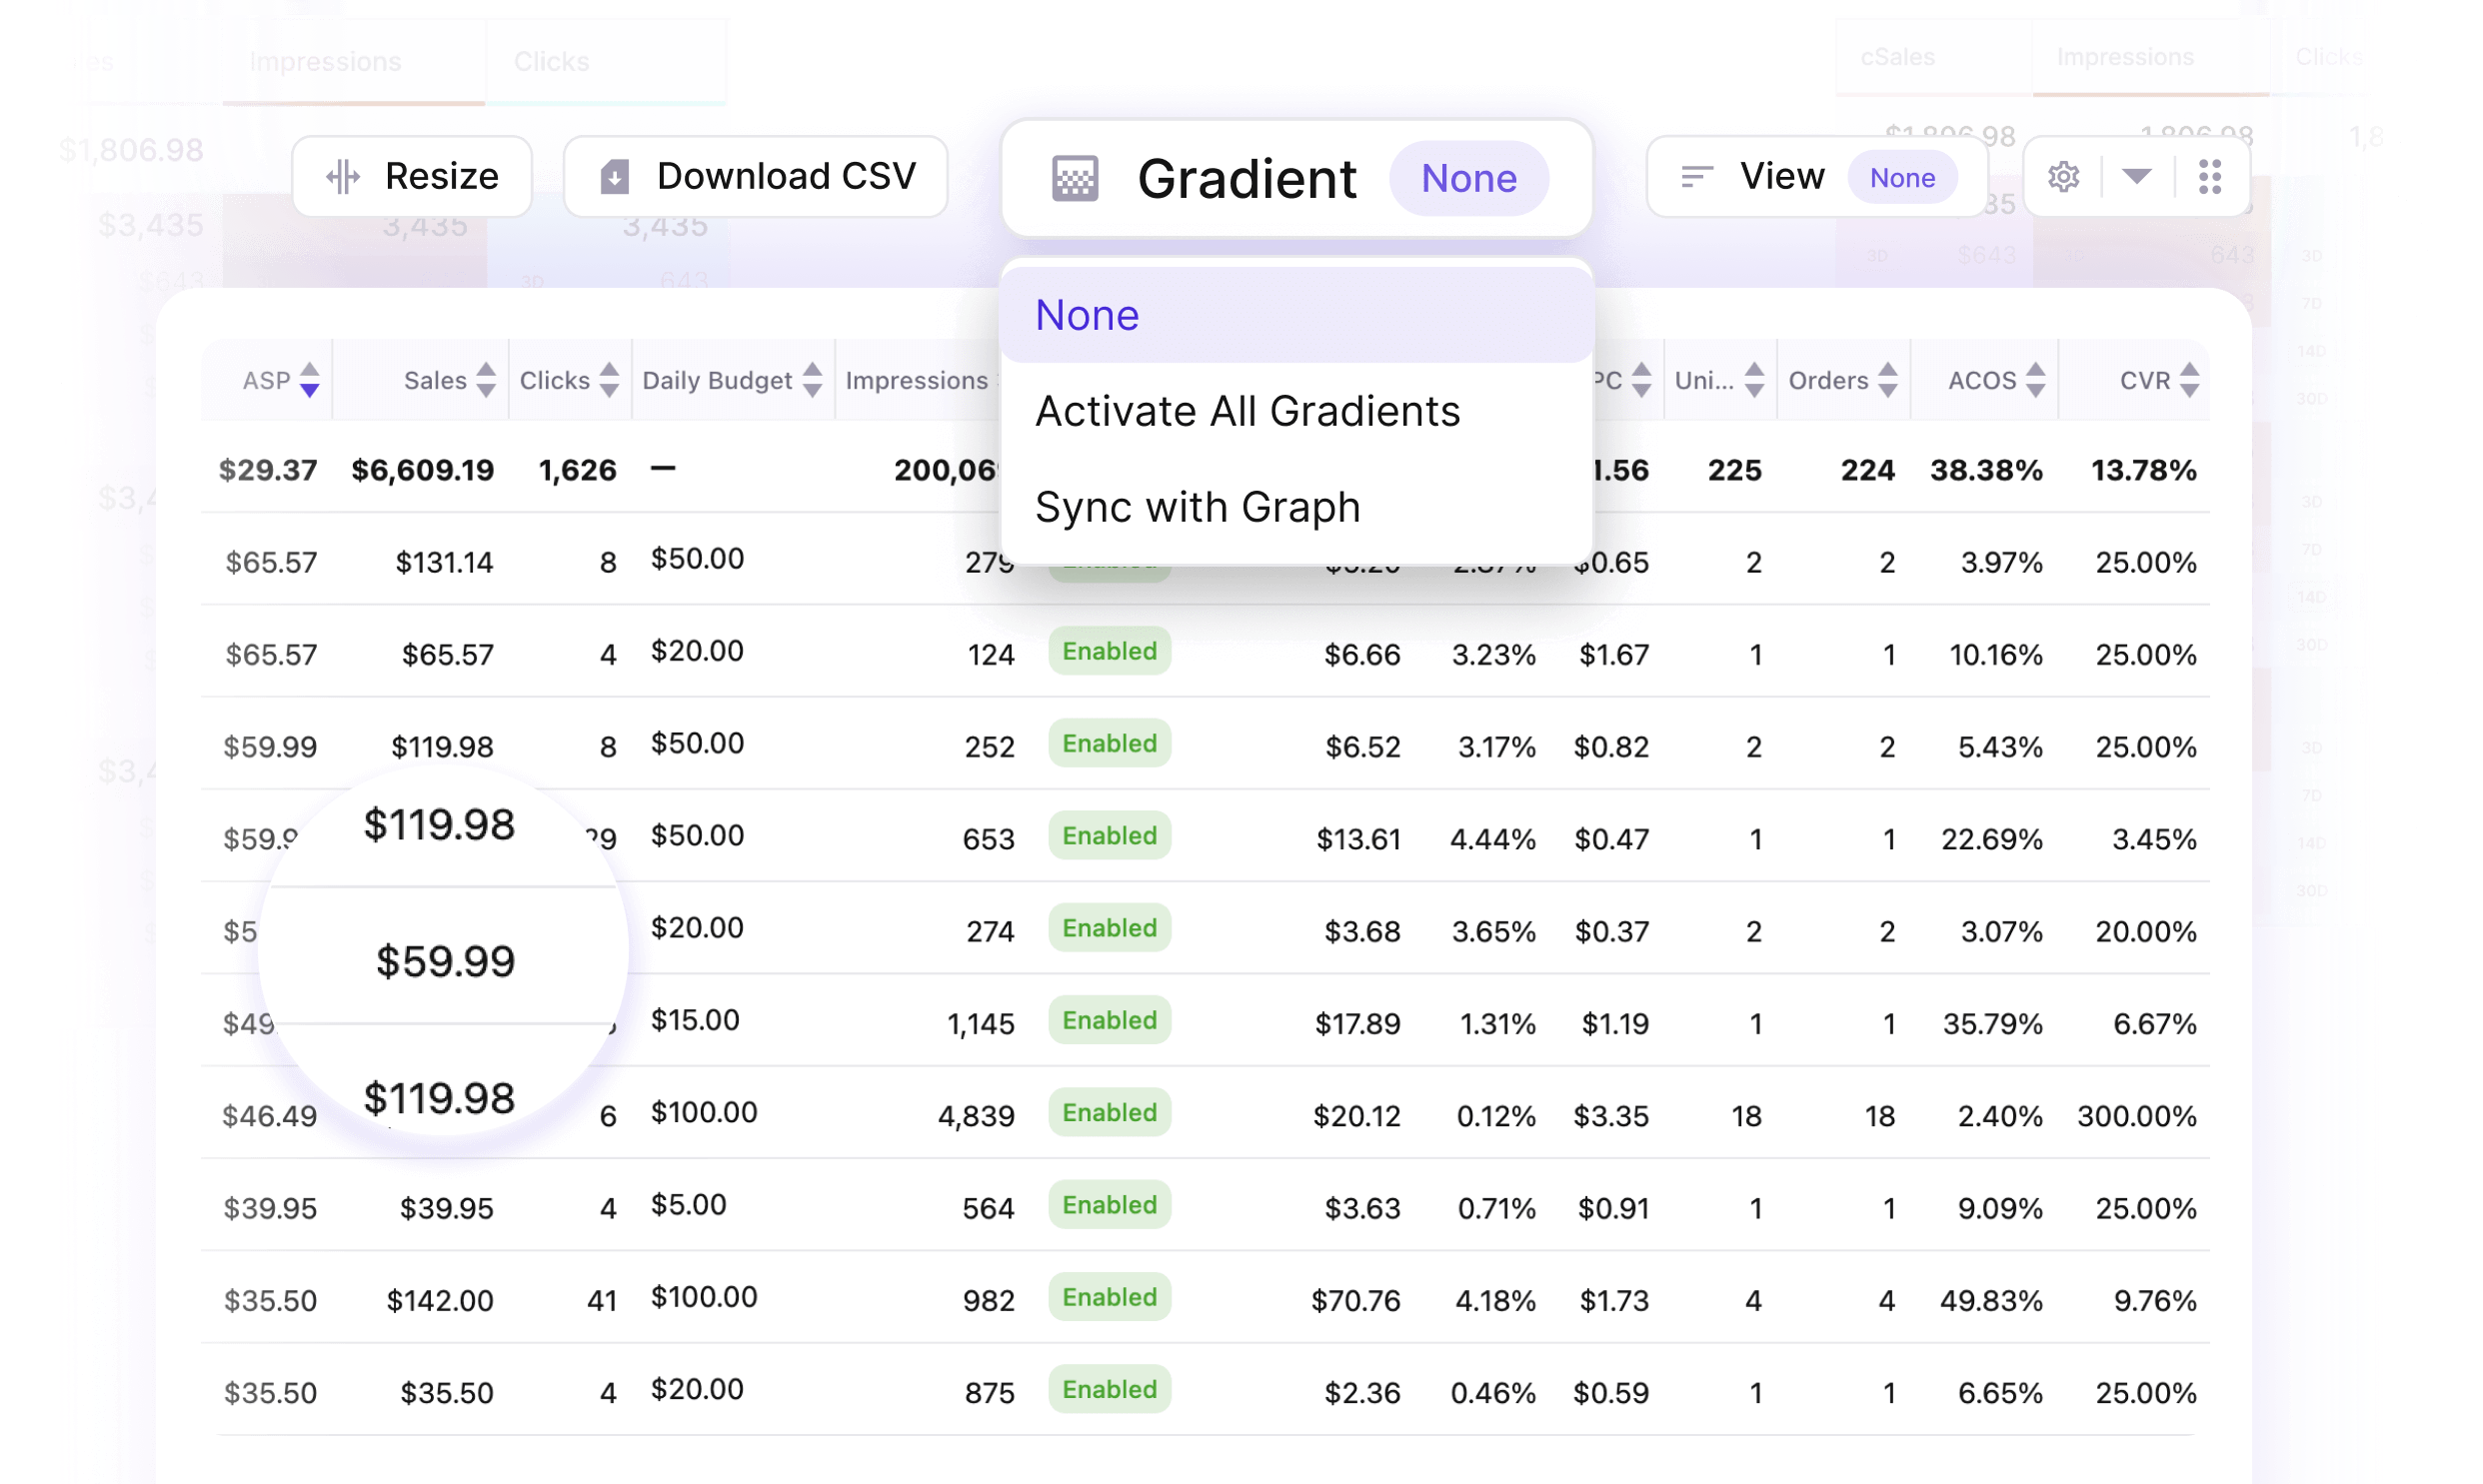Click the Download CSV button
2483x1484 pixels.
(756, 177)
